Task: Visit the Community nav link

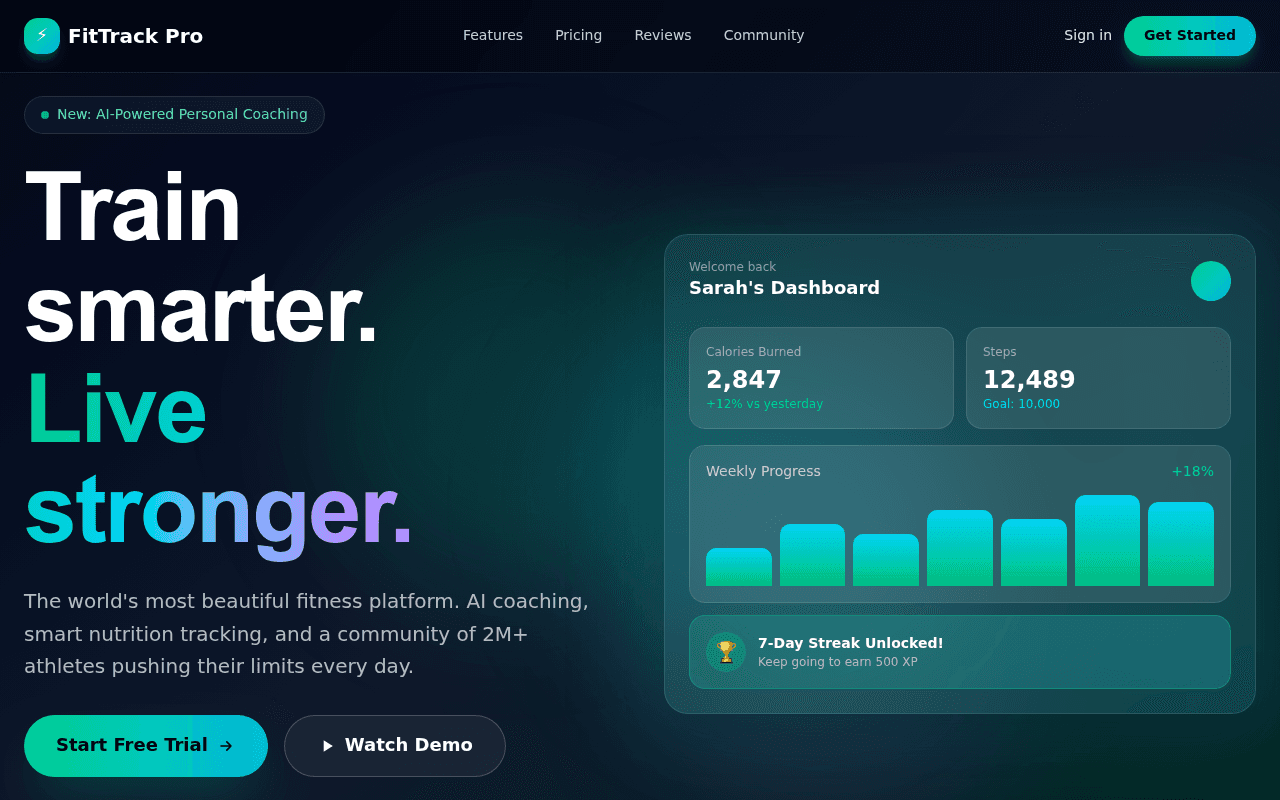Action: pyautogui.click(x=764, y=35)
